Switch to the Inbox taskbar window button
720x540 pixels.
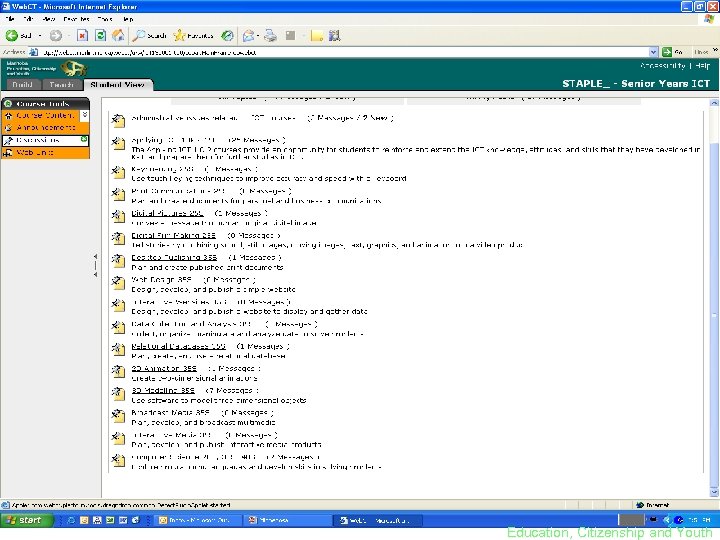click(197, 520)
